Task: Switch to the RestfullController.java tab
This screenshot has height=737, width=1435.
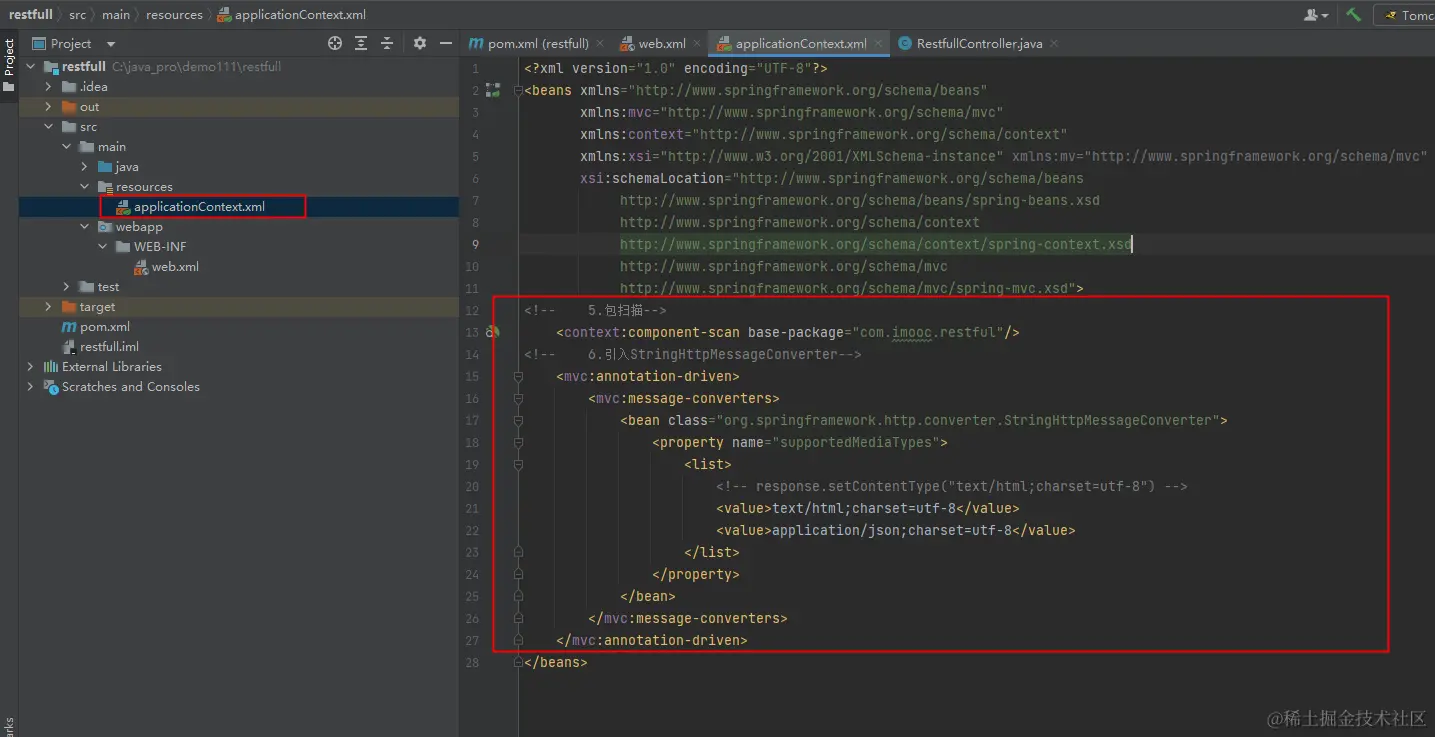Action: coord(978,44)
